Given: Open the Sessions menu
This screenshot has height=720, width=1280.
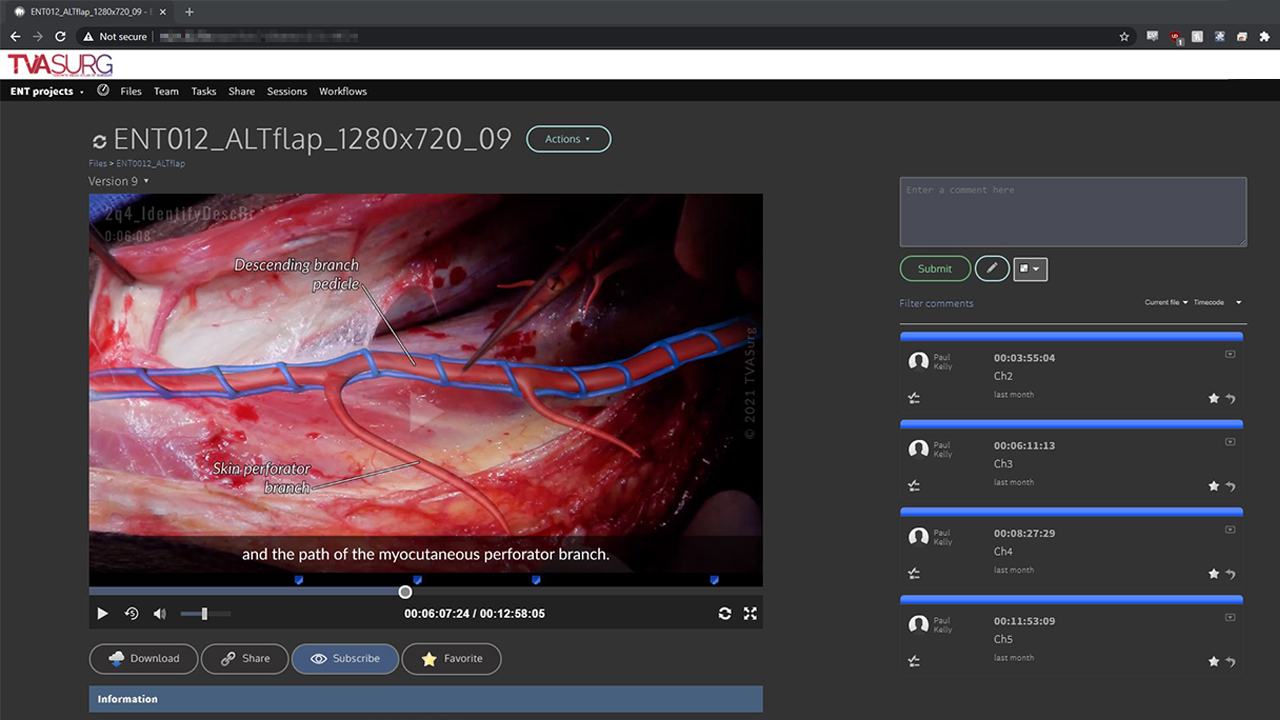Looking at the screenshot, I should point(287,91).
